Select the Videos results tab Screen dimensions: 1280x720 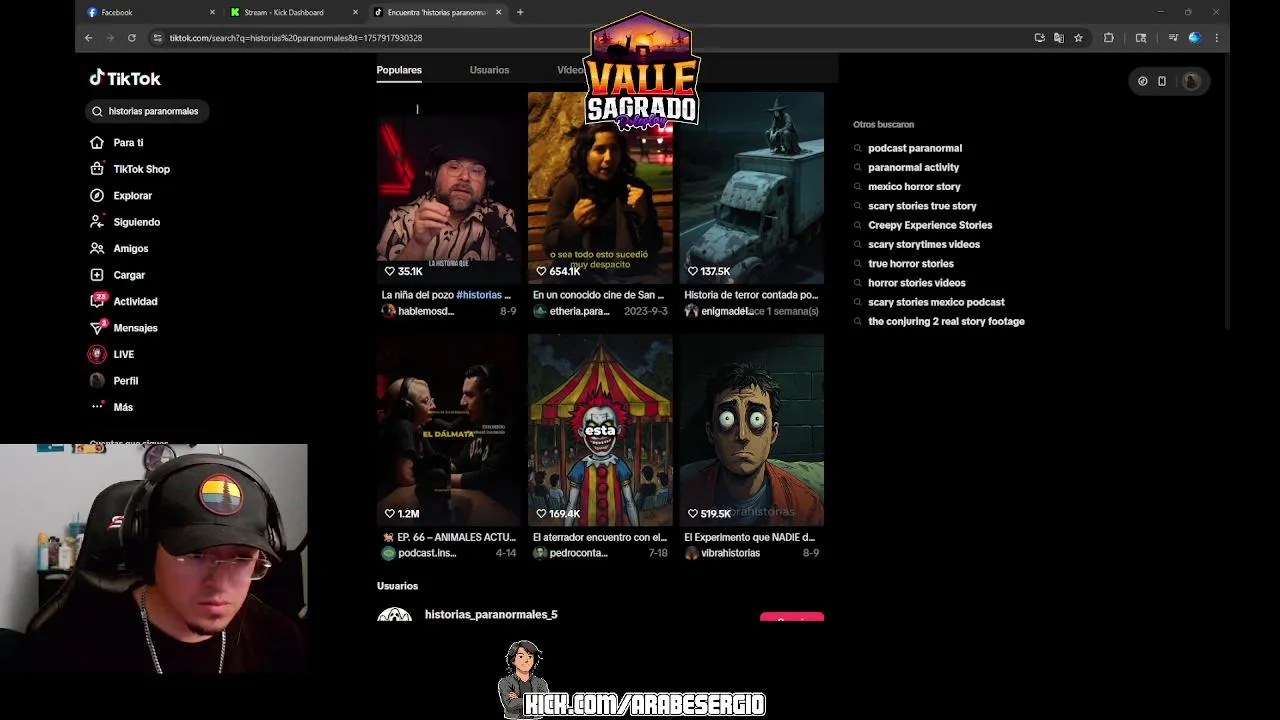(x=571, y=70)
